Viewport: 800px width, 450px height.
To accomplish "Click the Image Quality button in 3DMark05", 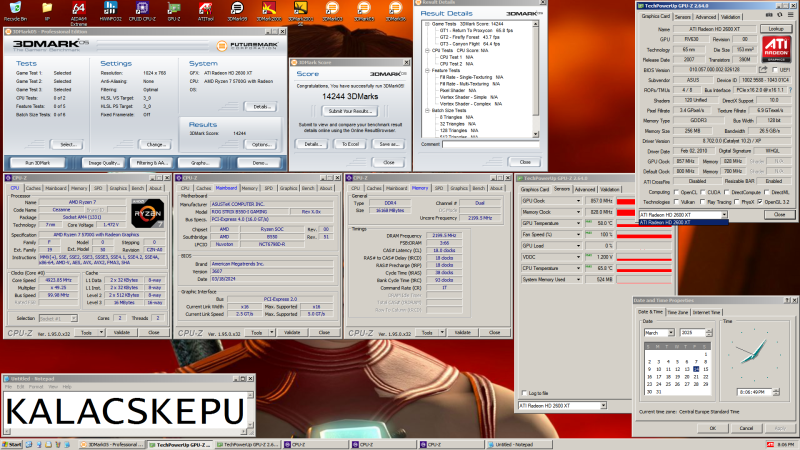I will [104, 163].
